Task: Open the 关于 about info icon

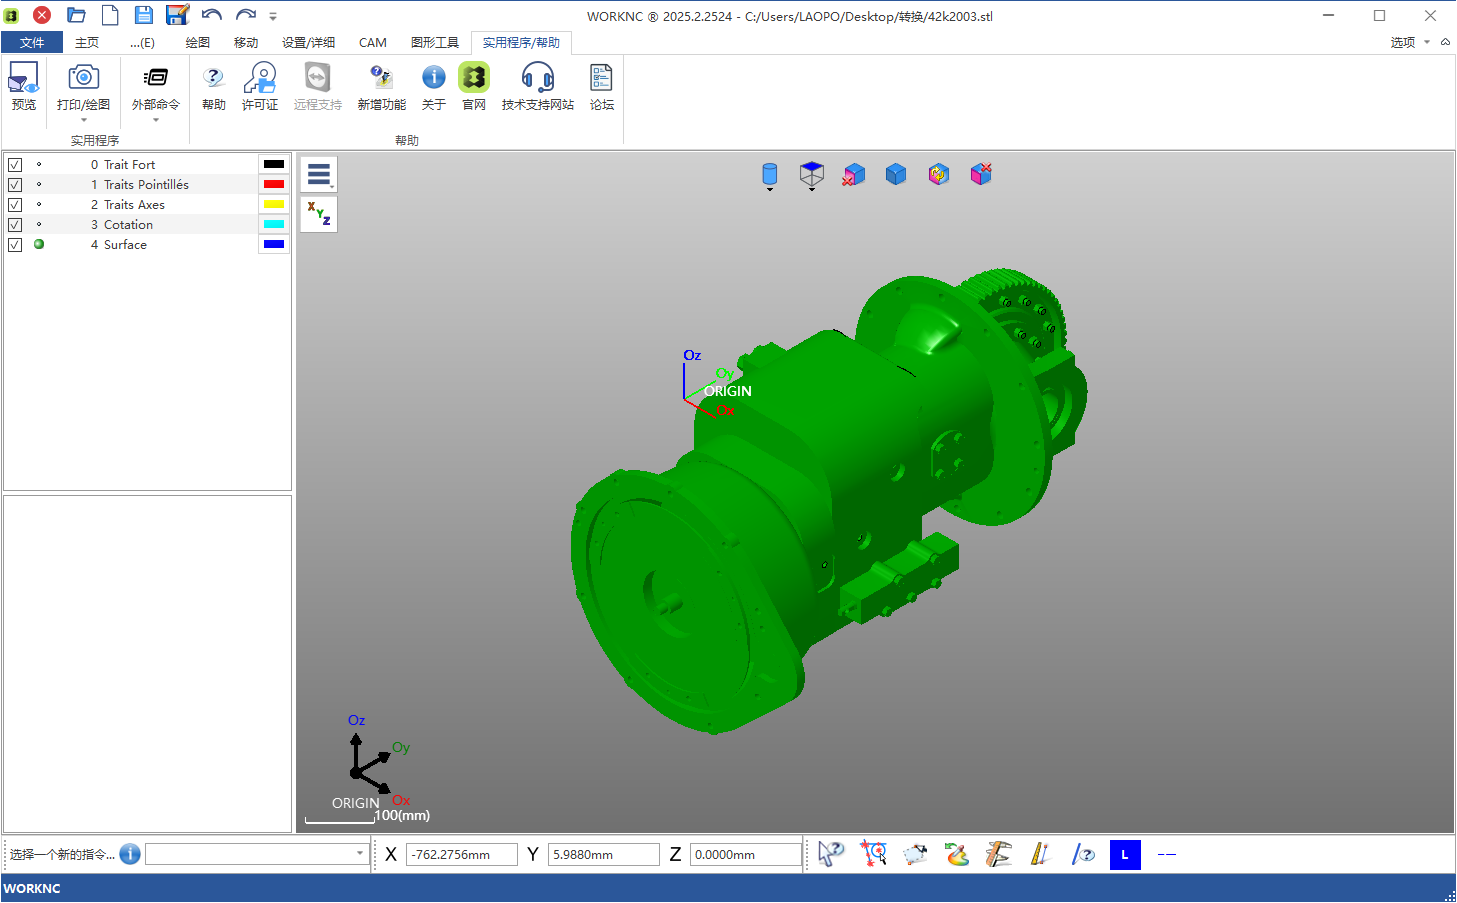Action: pyautogui.click(x=433, y=77)
